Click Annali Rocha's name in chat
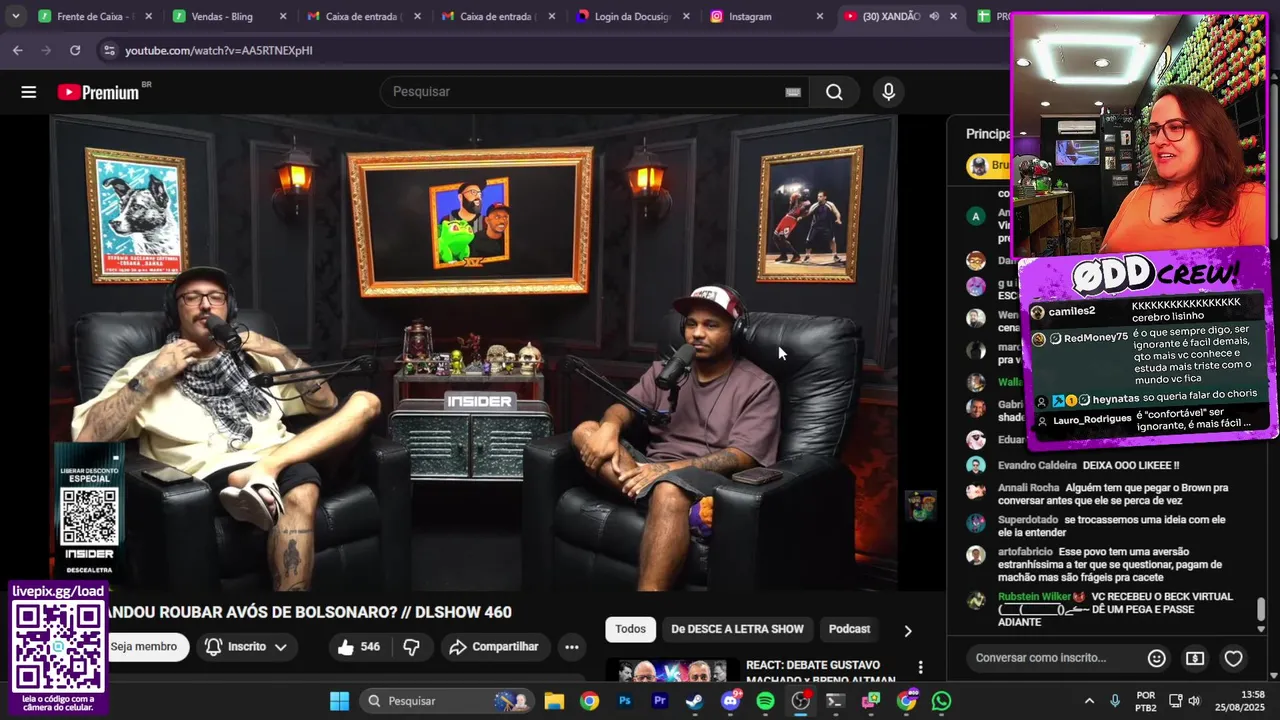 click(1028, 488)
